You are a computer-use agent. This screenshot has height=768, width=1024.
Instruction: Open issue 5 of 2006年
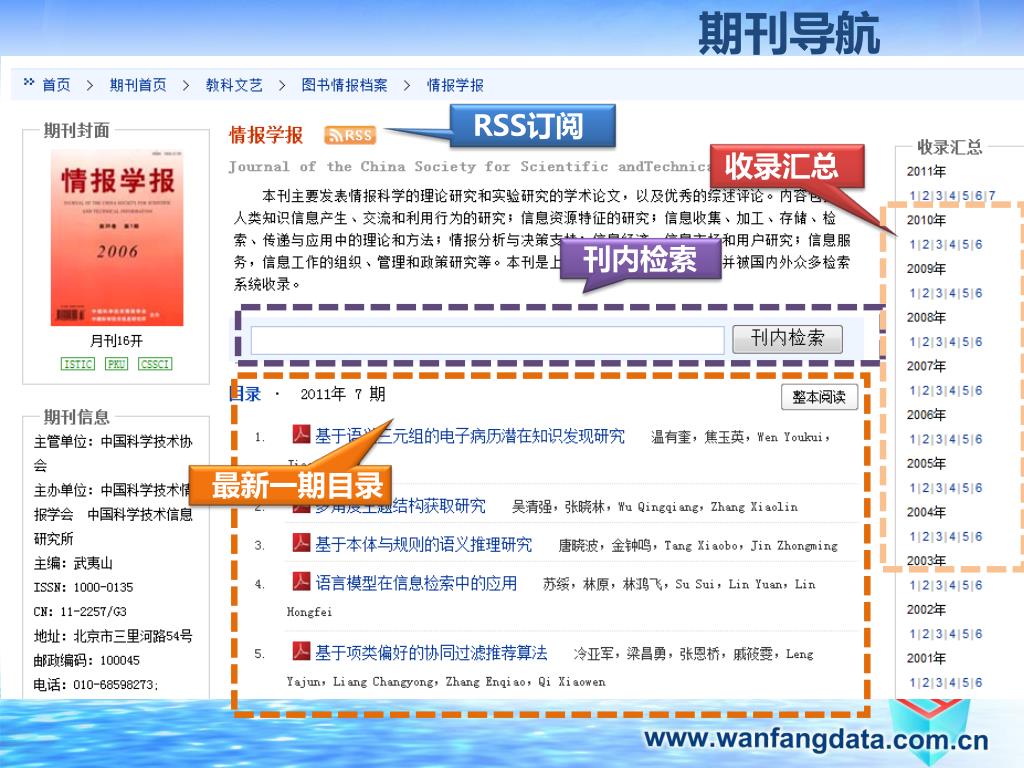[x=965, y=440]
